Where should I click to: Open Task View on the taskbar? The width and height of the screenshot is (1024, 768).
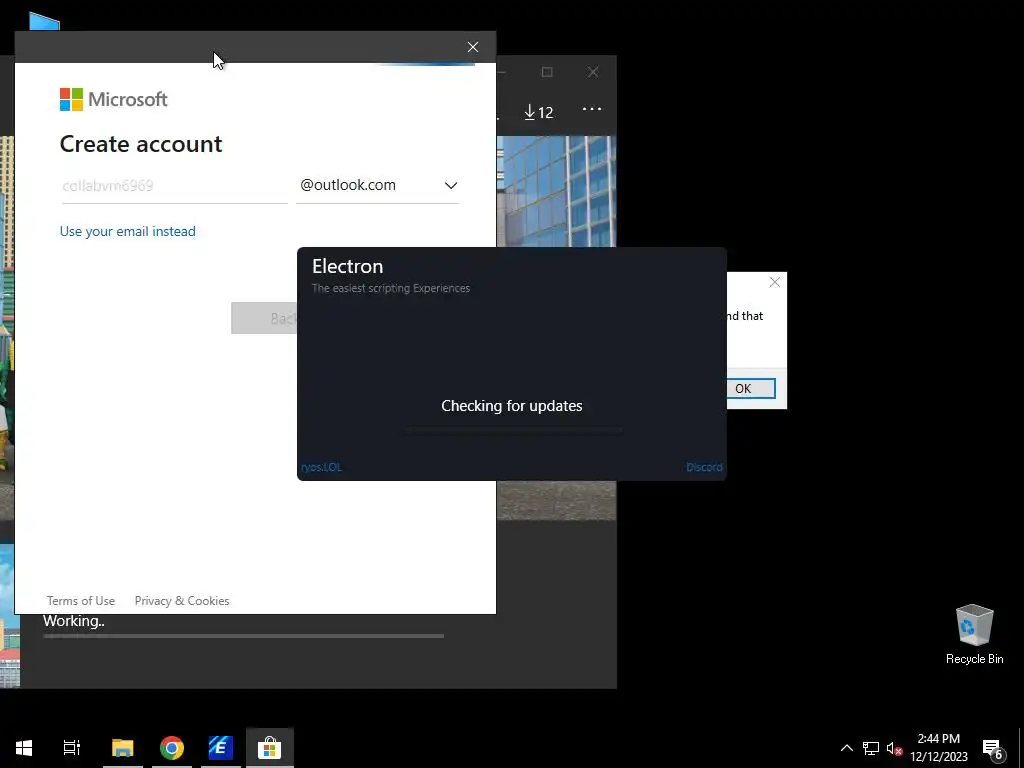pos(71,748)
